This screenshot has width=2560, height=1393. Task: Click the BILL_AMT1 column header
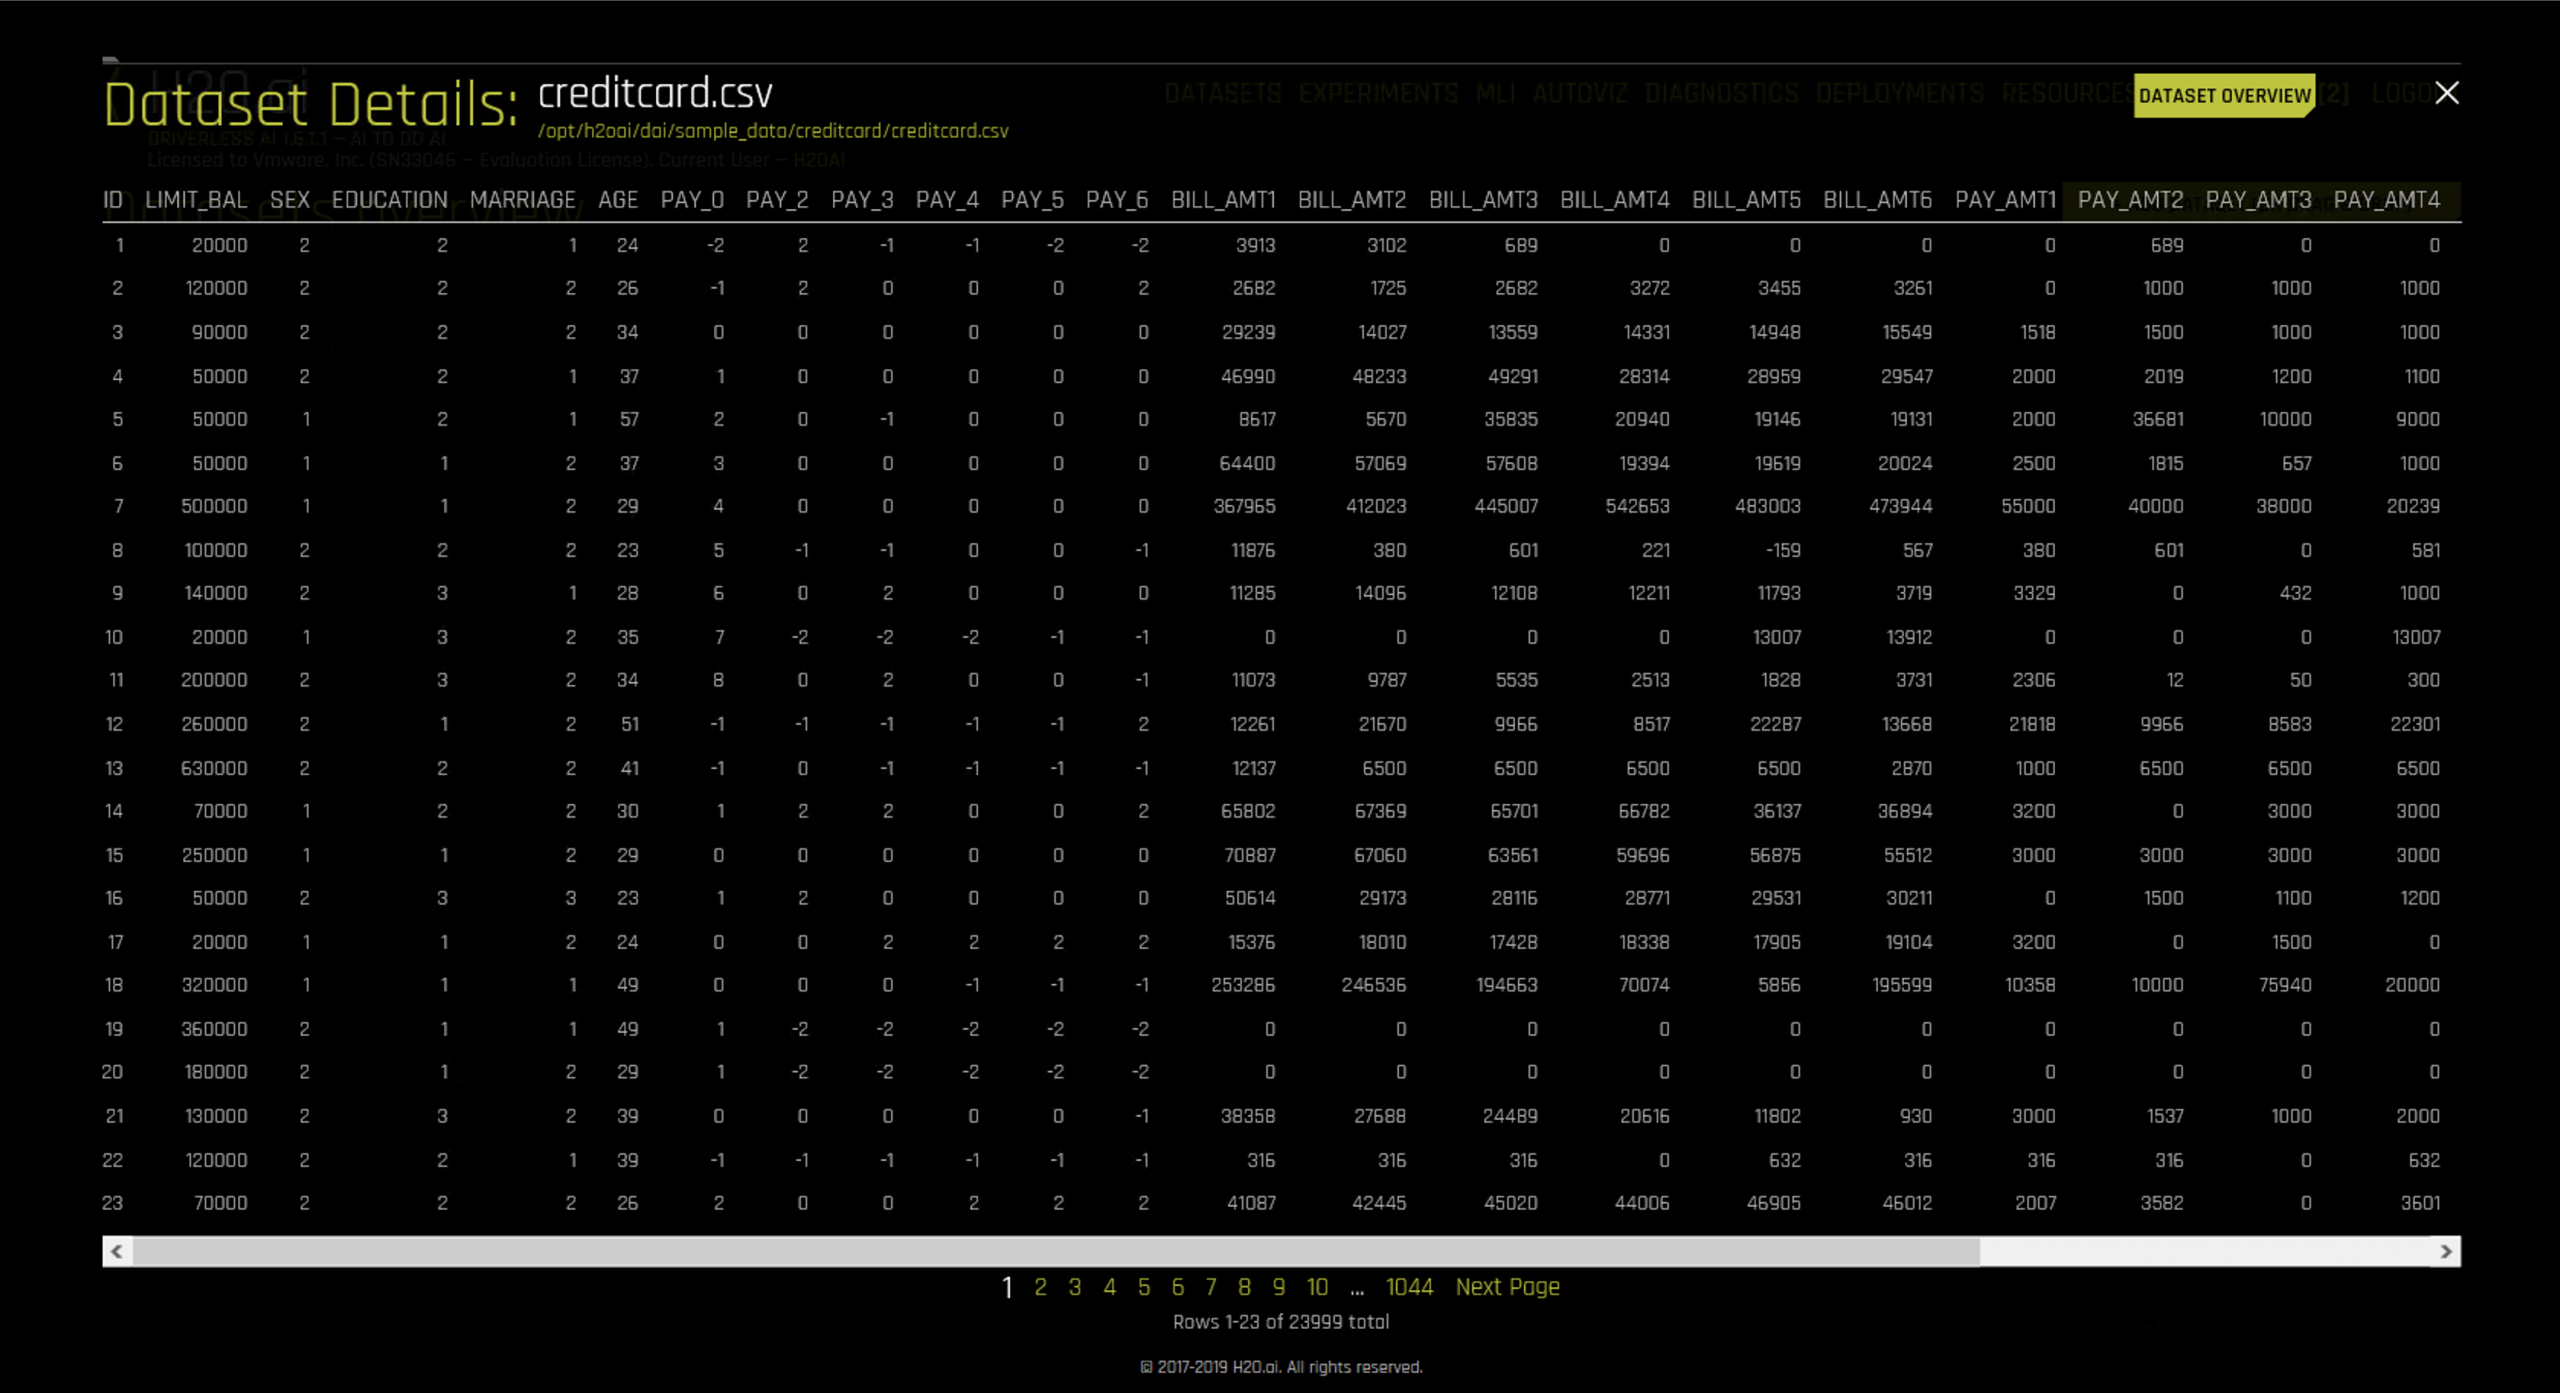pyautogui.click(x=1222, y=200)
